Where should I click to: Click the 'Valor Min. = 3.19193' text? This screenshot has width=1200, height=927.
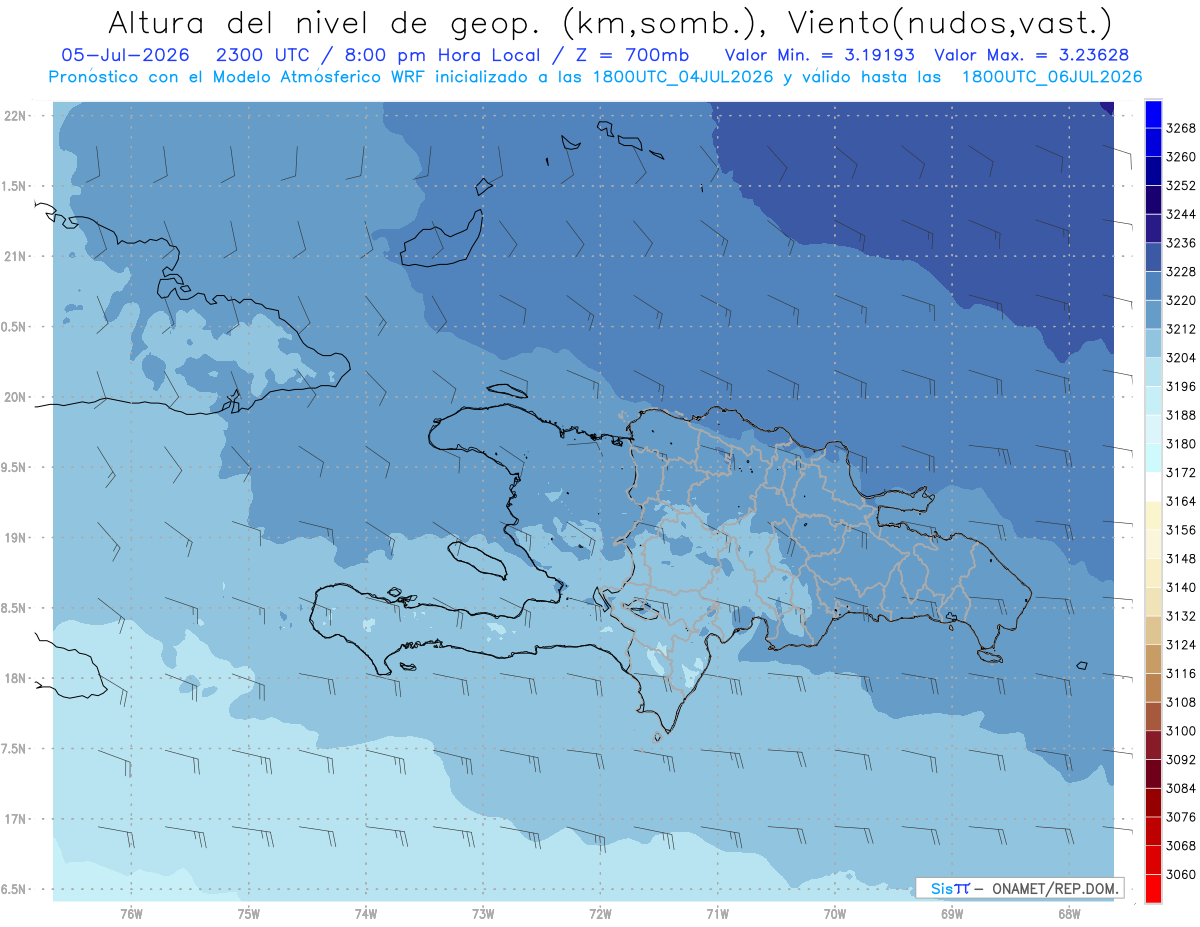[x=822, y=55]
